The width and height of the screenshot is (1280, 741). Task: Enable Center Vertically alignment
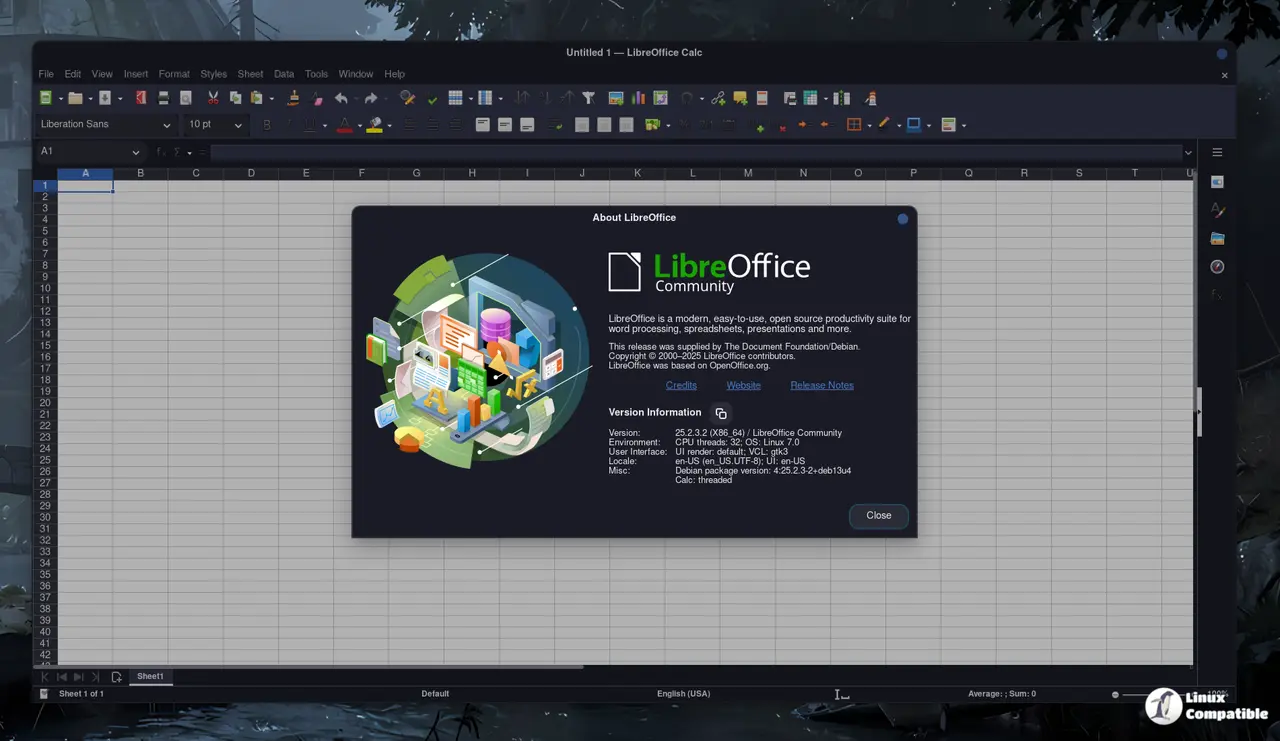tap(505, 125)
